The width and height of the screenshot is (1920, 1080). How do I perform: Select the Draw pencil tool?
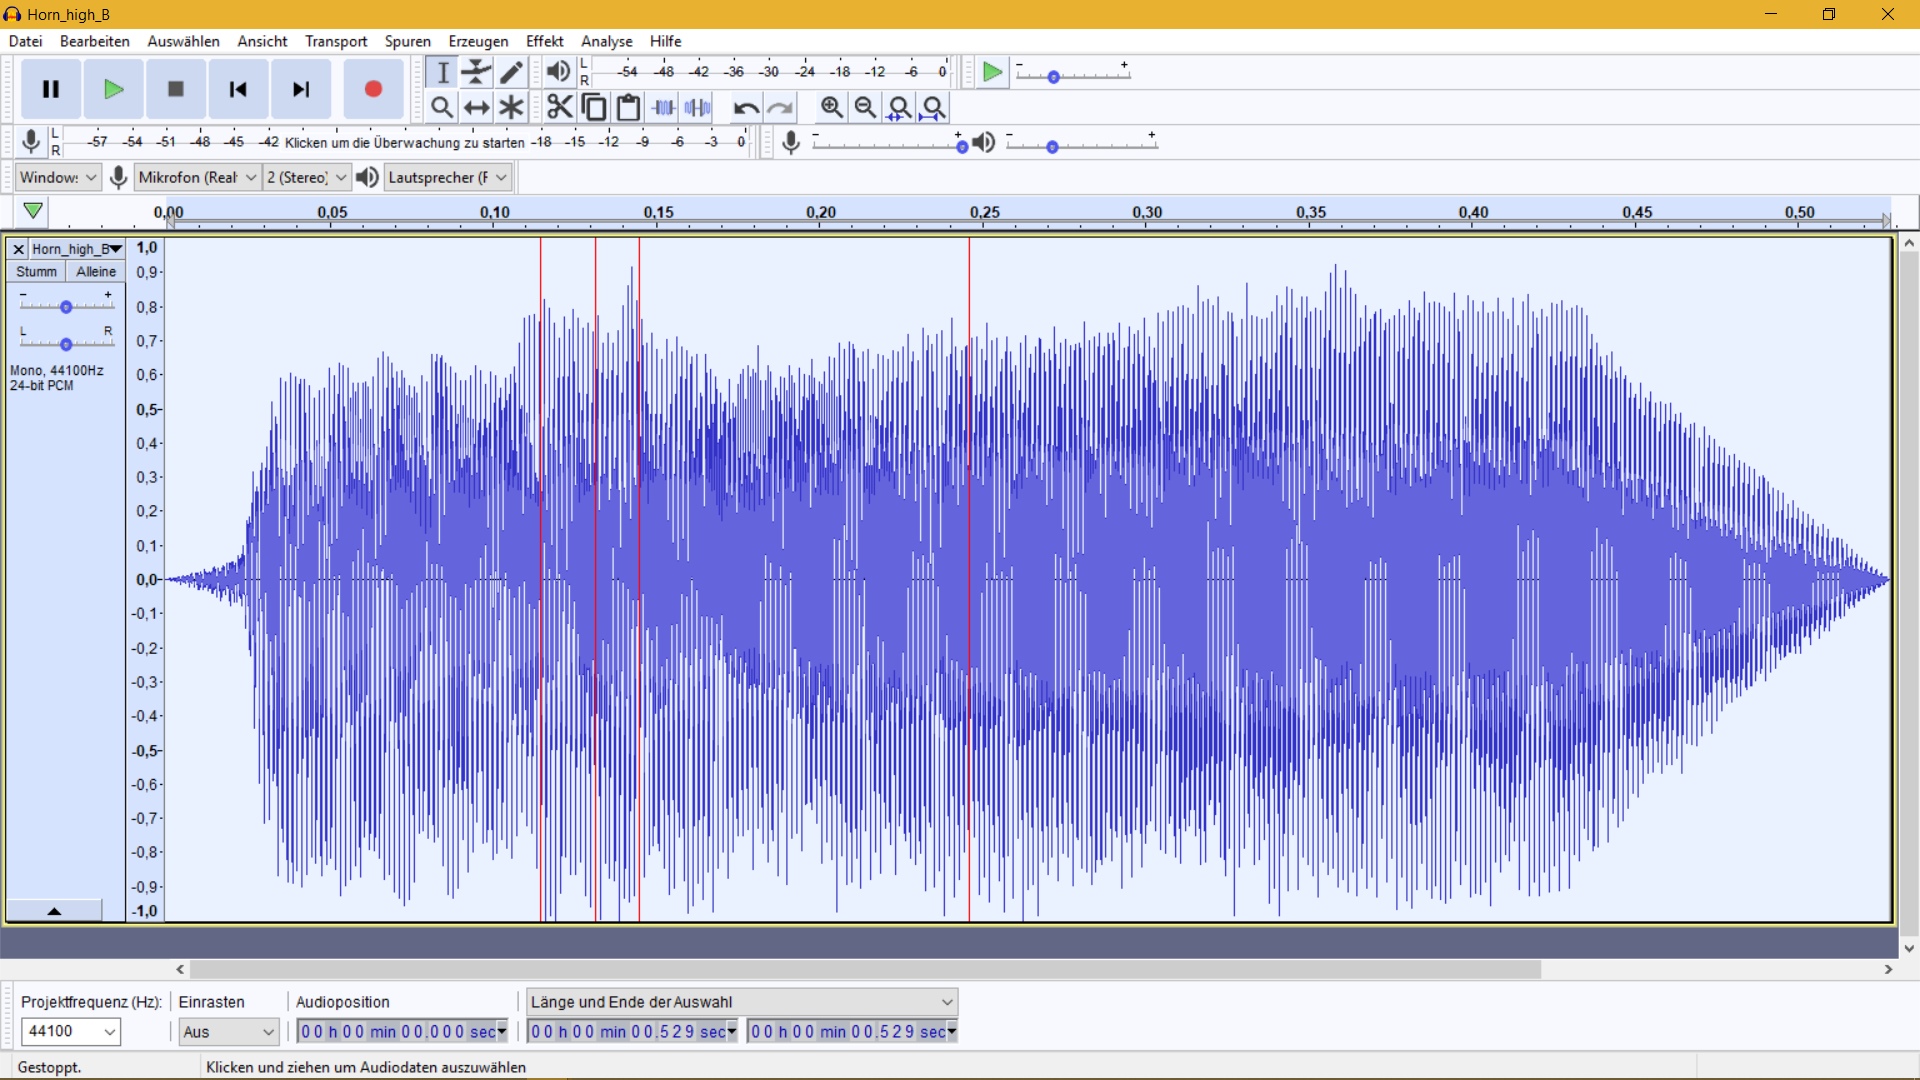tap(511, 72)
